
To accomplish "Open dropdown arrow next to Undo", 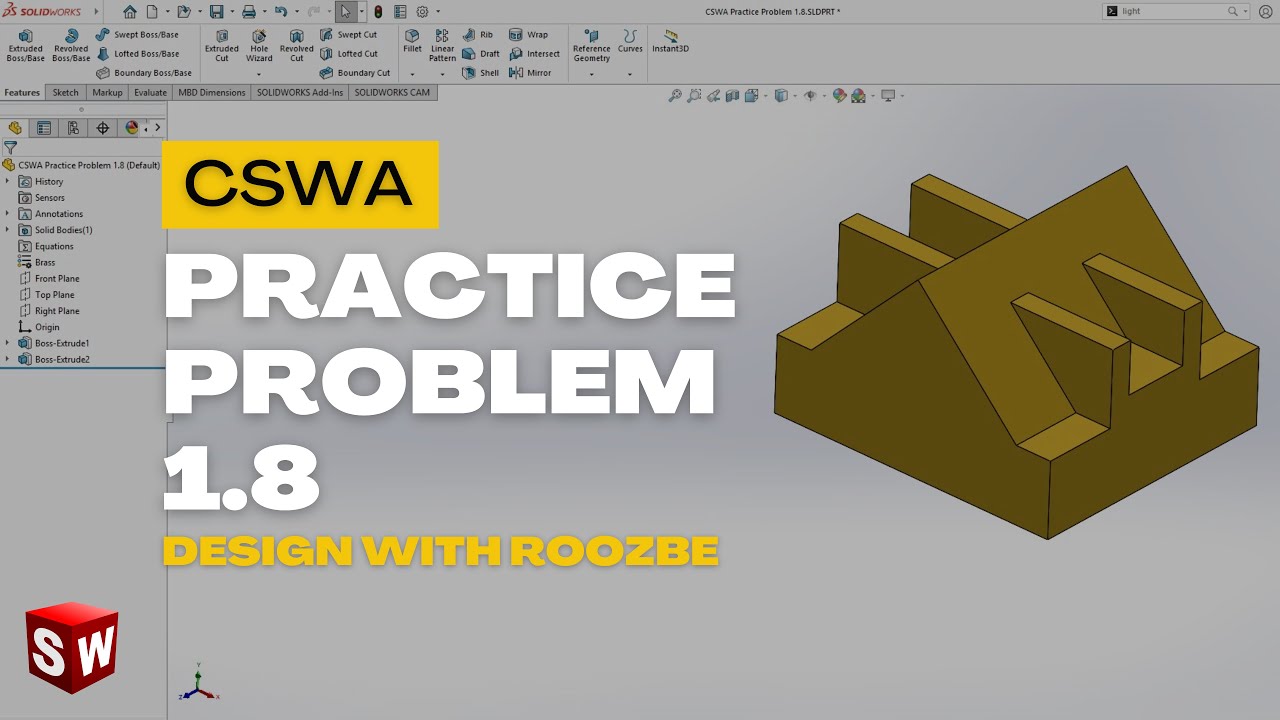I will coord(296,12).
